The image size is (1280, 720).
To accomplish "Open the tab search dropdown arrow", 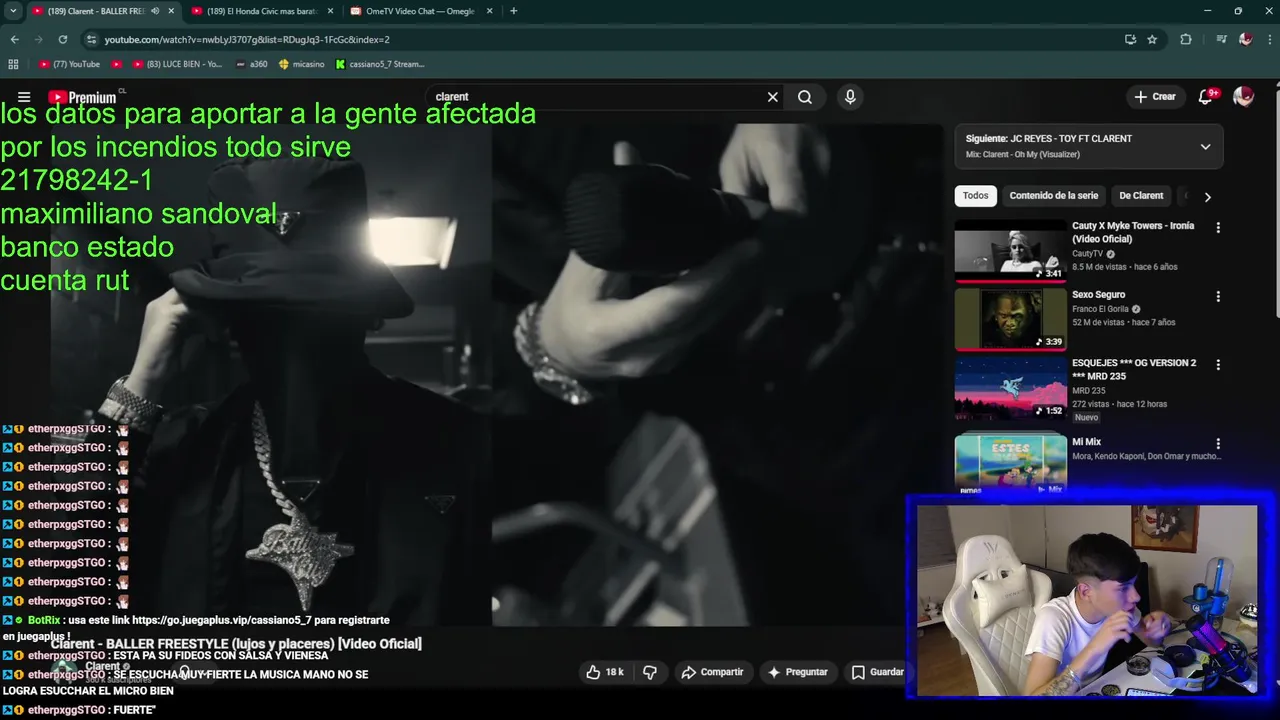I will [13, 11].
